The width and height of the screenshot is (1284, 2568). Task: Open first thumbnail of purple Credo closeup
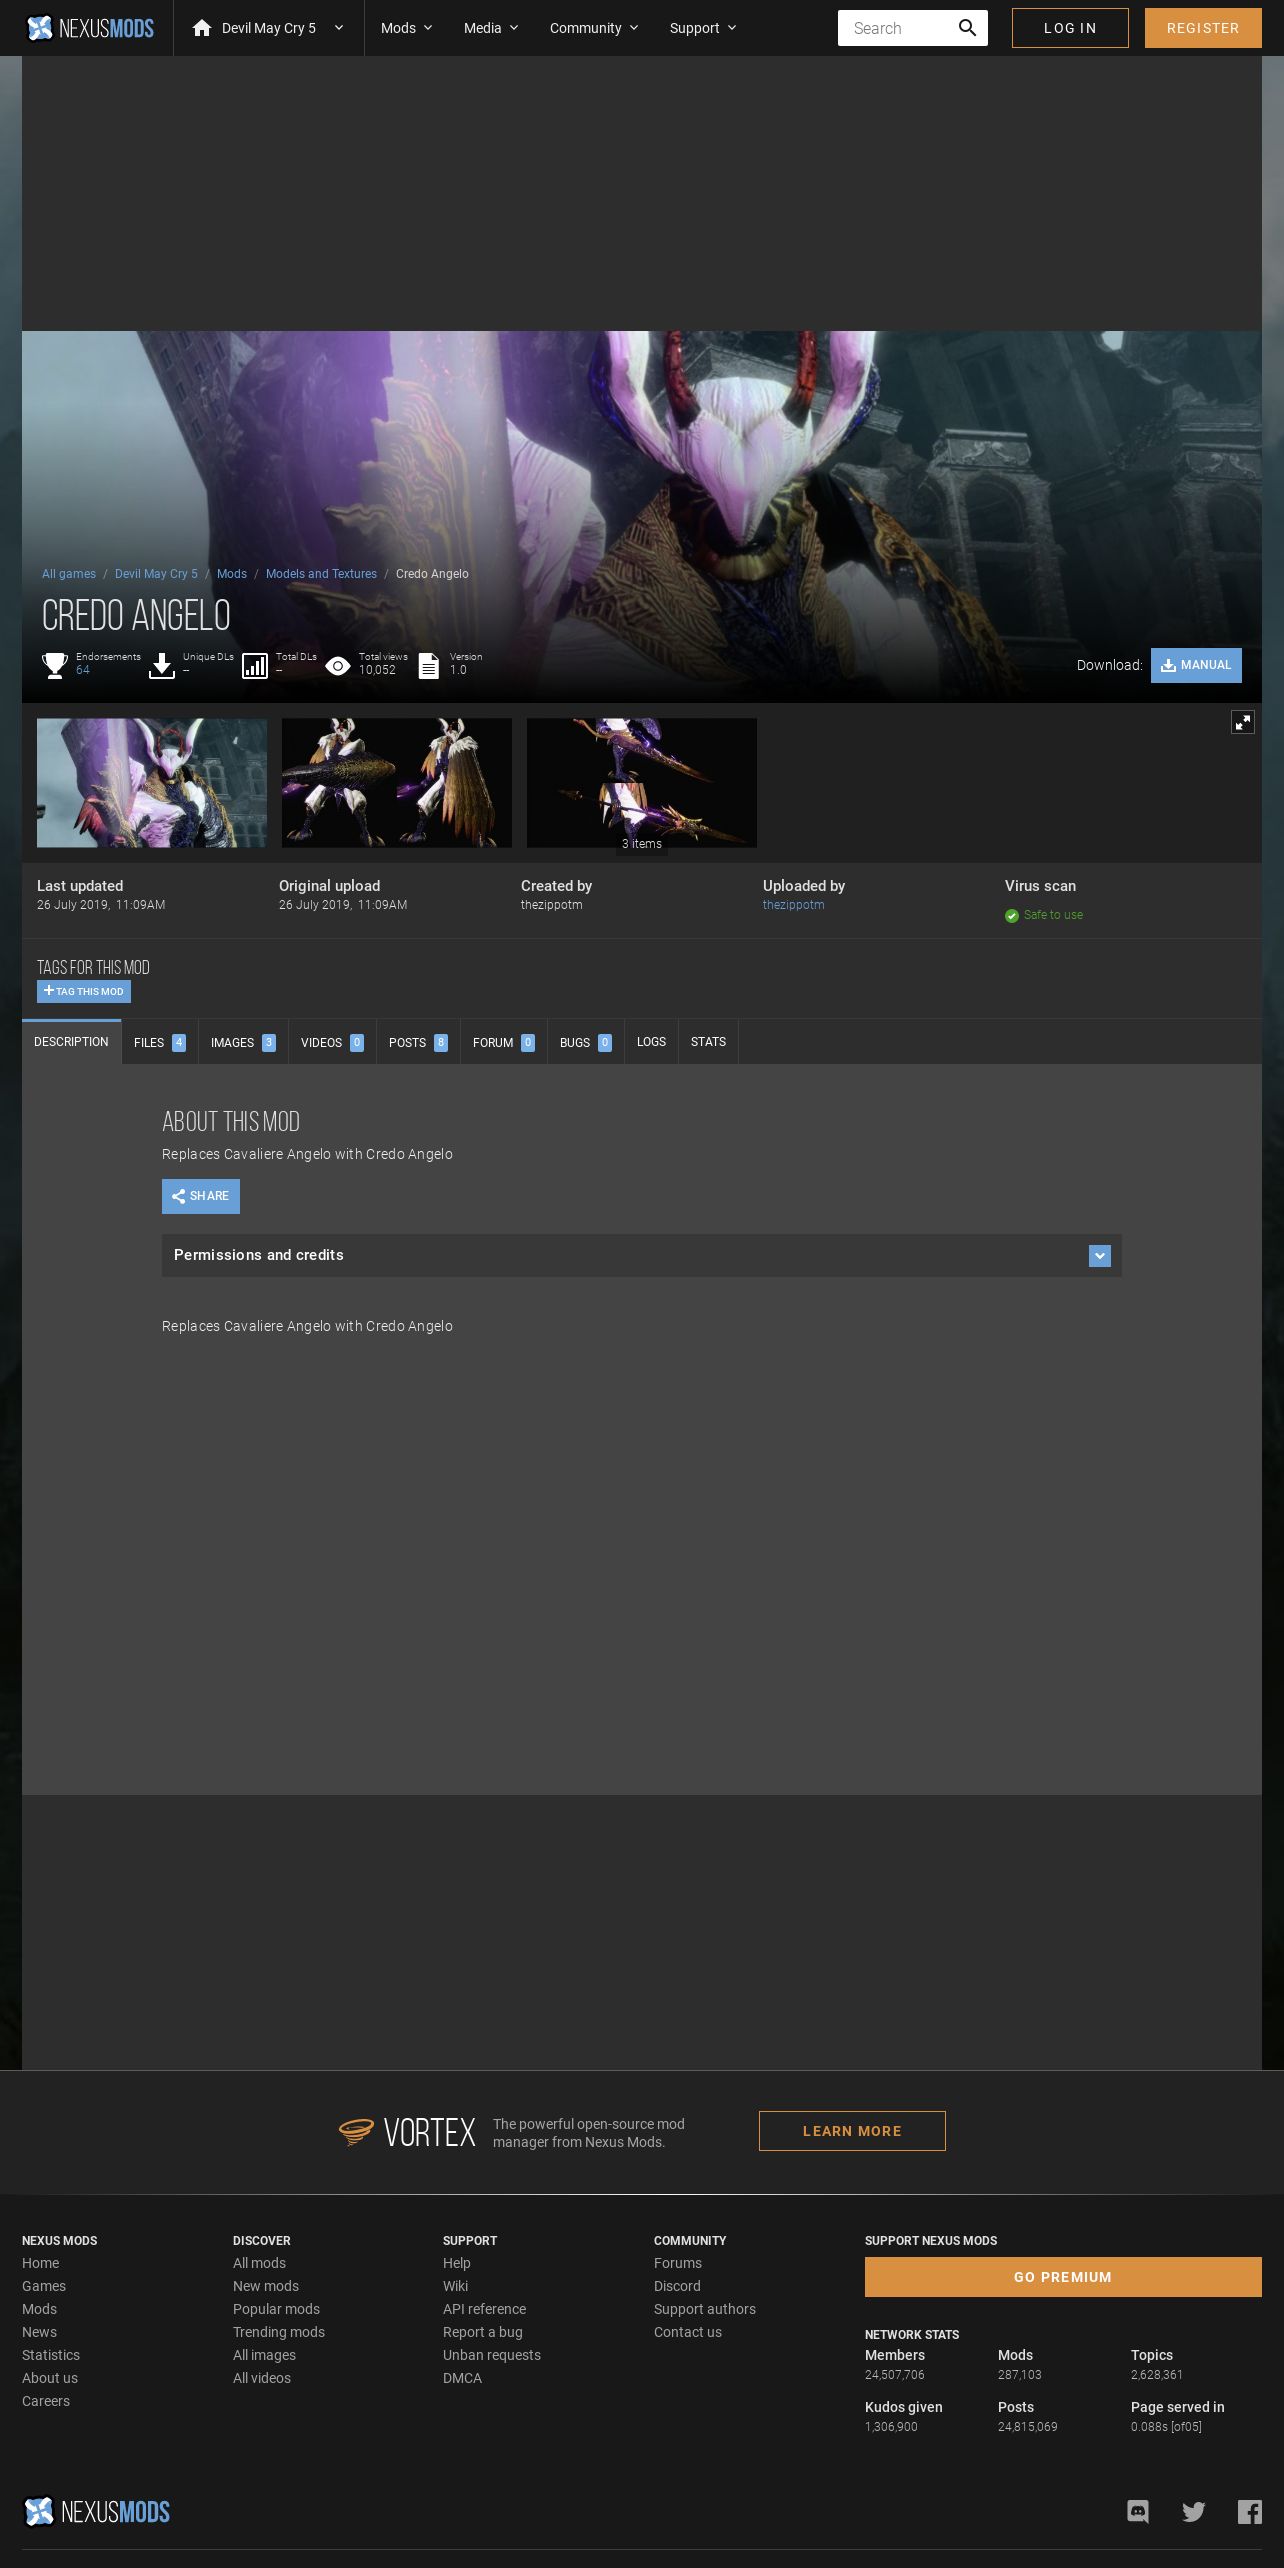pos(152,783)
